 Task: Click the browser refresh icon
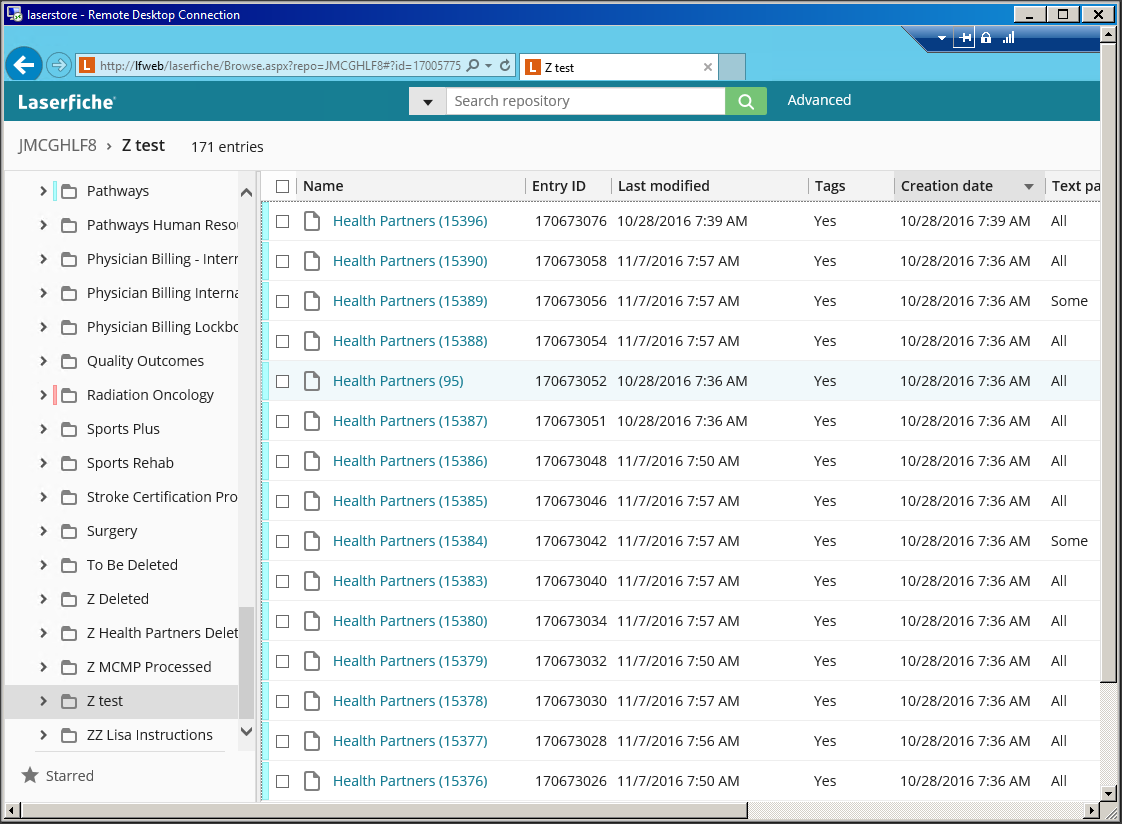pyautogui.click(x=505, y=66)
